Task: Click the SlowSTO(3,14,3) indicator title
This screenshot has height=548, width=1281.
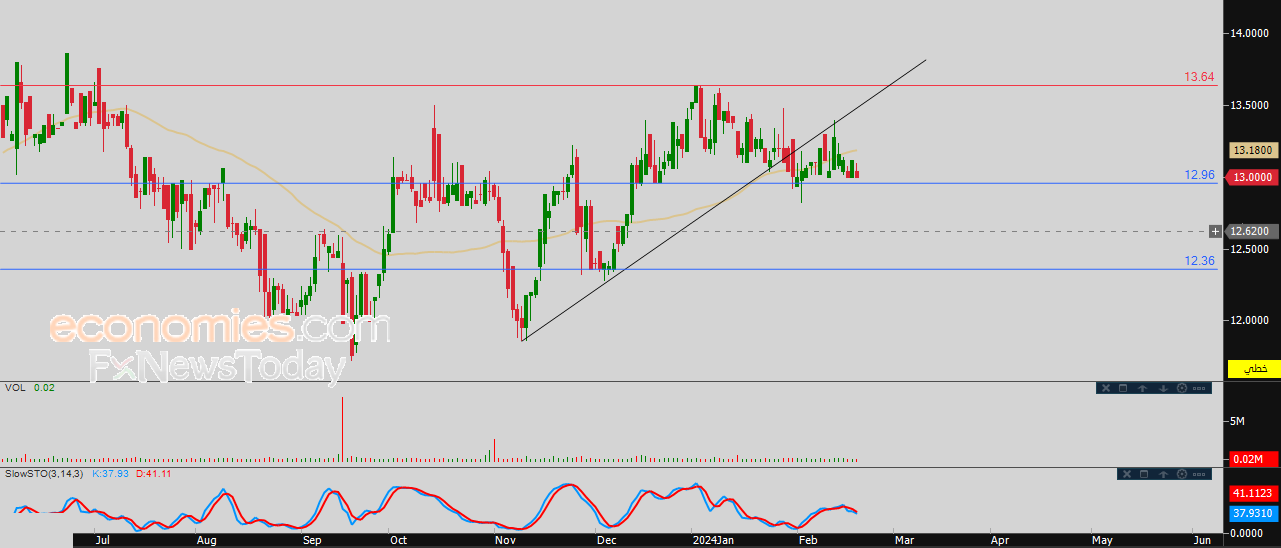Action: coord(45,473)
